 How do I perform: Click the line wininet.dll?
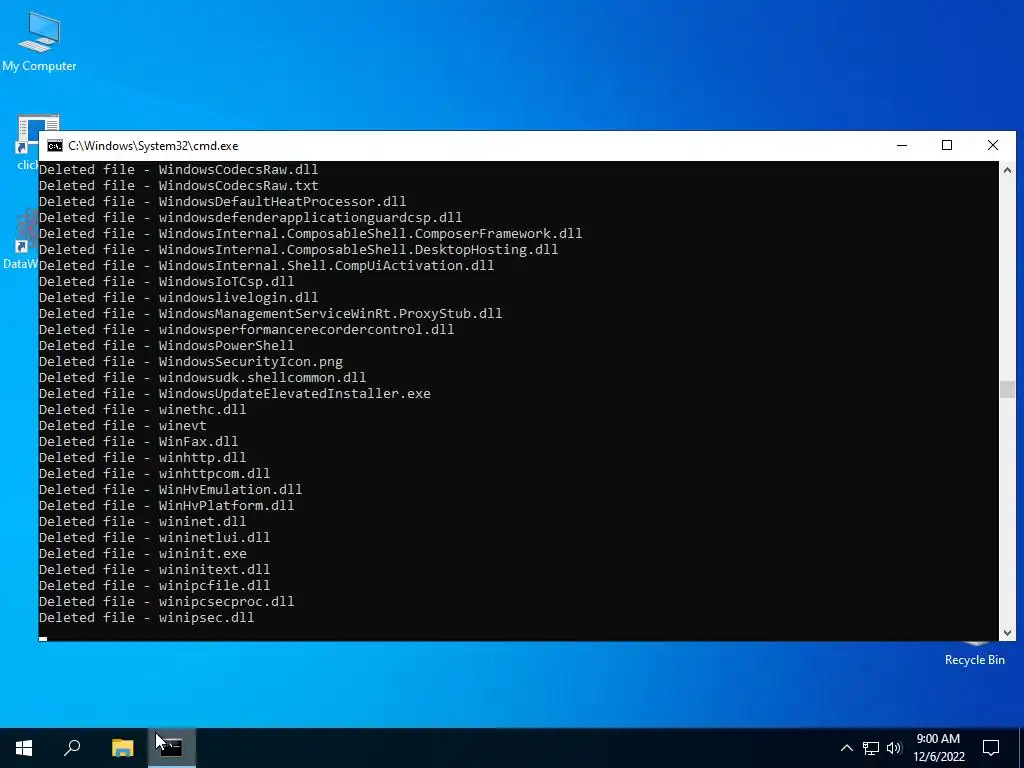point(142,521)
